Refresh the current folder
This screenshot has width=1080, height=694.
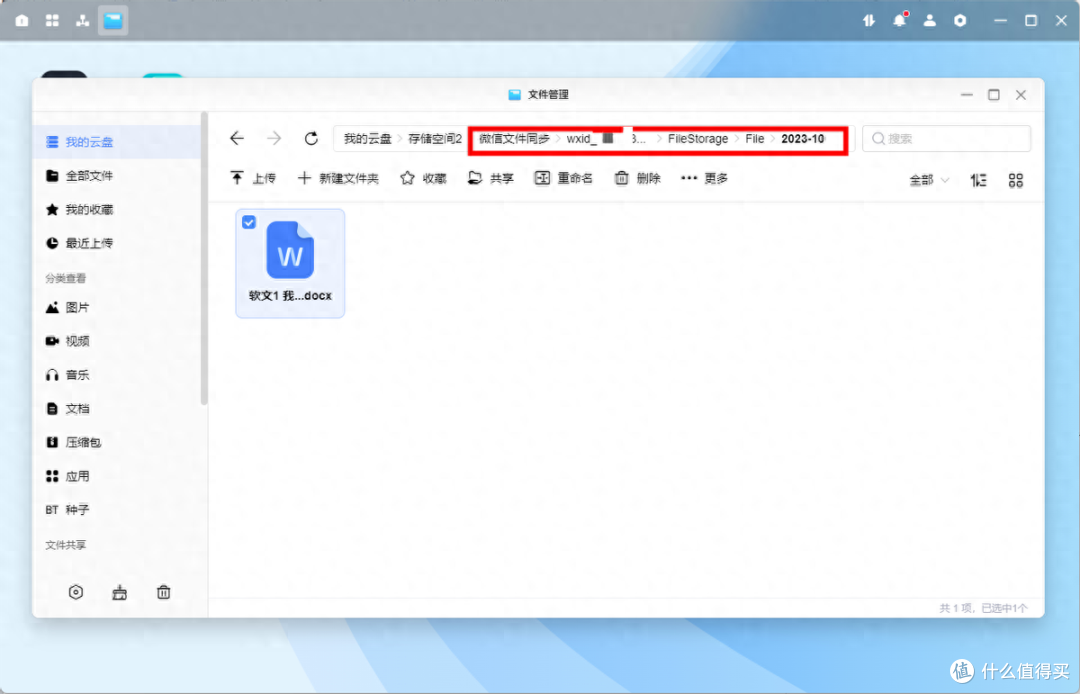coord(311,138)
